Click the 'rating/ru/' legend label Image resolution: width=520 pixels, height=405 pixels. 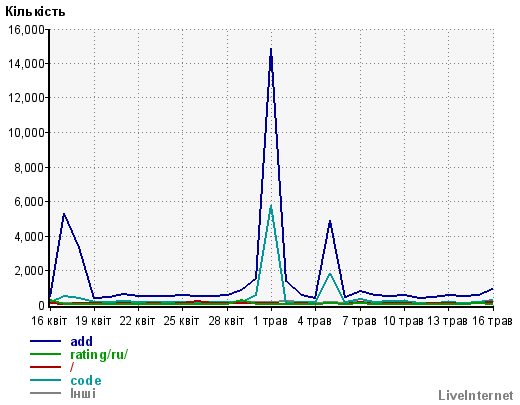(x=99, y=354)
